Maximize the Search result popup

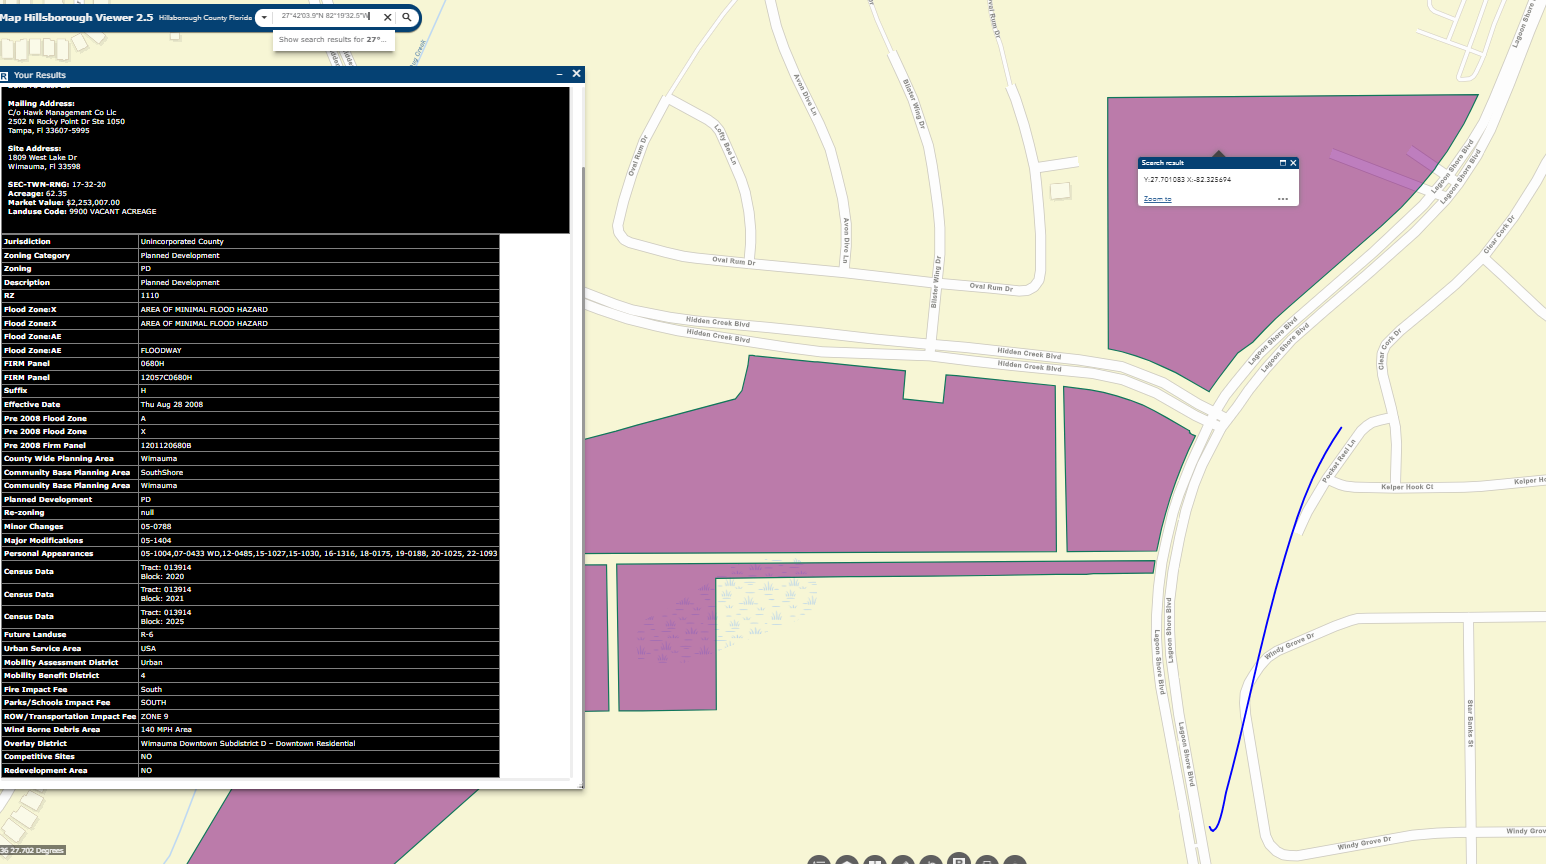(1282, 163)
